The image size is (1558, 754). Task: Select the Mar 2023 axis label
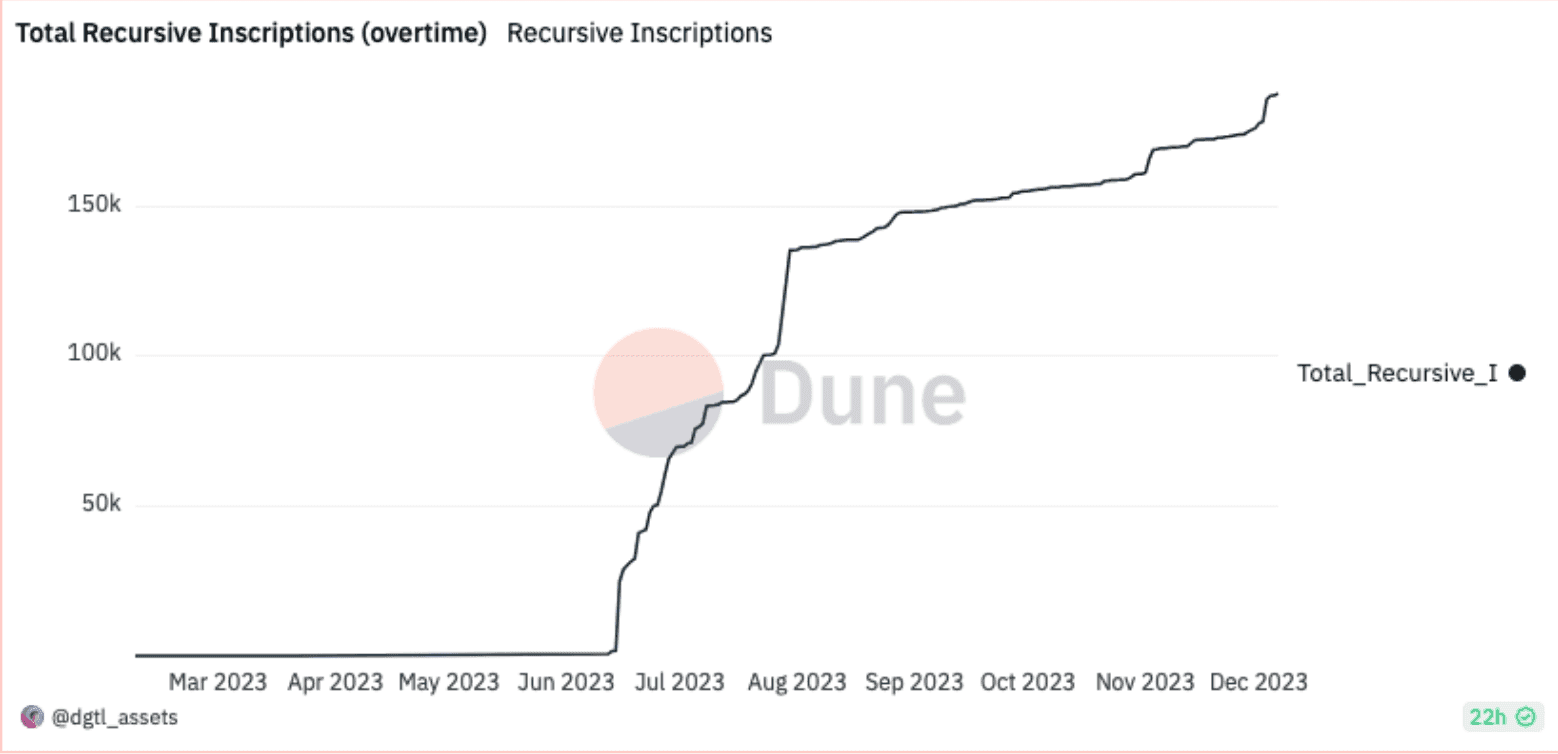click(218, 682)
